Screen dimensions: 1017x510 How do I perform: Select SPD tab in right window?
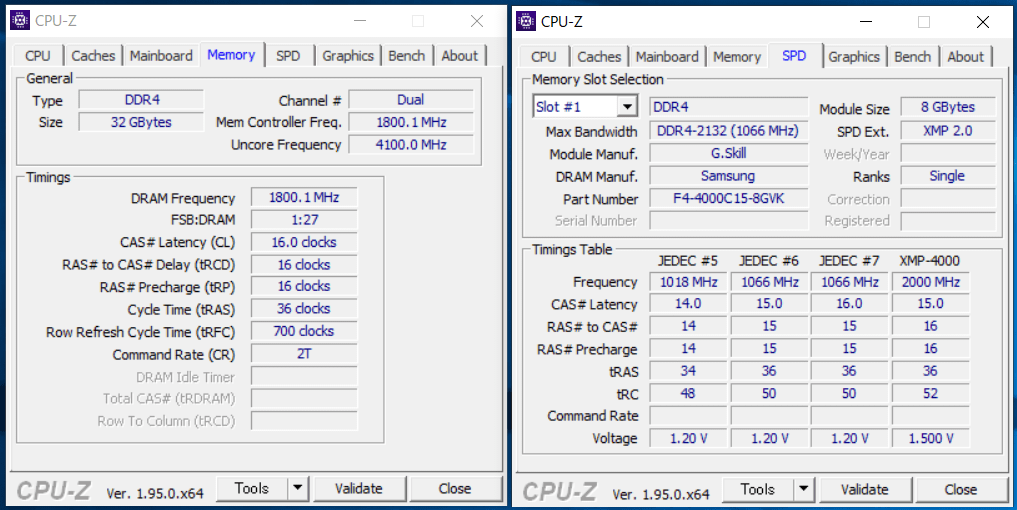coord(795,55)
